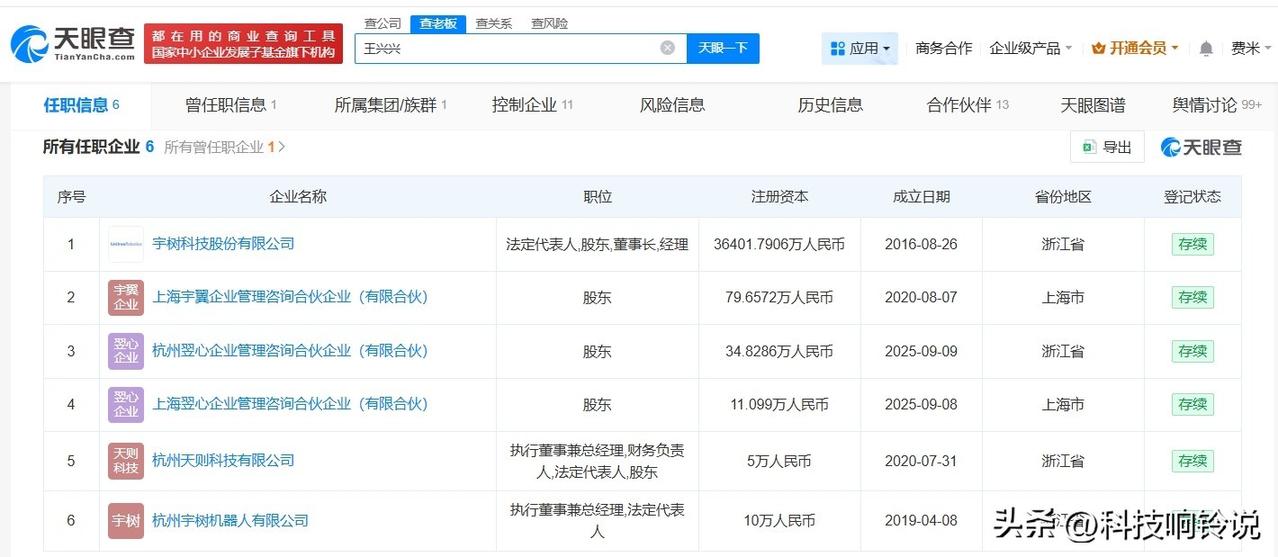Click the 11.099万人民币 capital cell
The width and height of the screenshot is (1278, 557).
[x=780, y=404]
